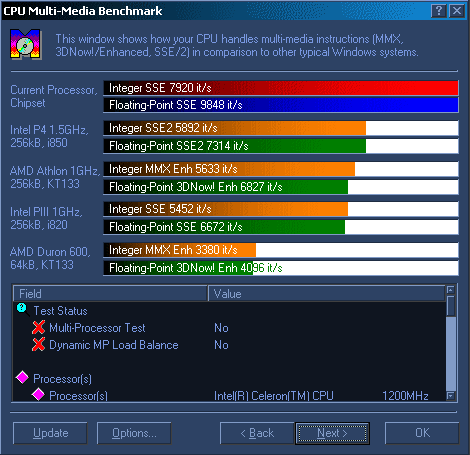The width and height of the screenshot is (470, 455).
Task: Click red X icon beside Multi-Processor Test
Action: [x=38, y=327]
